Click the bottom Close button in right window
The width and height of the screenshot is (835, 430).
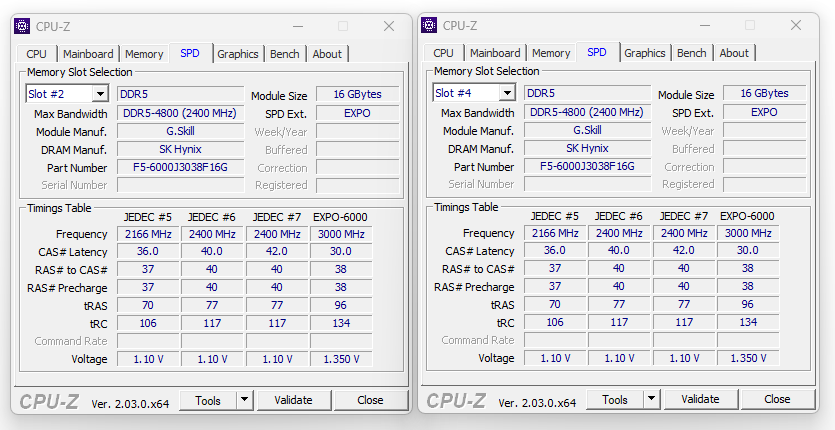tap(777, 399)
